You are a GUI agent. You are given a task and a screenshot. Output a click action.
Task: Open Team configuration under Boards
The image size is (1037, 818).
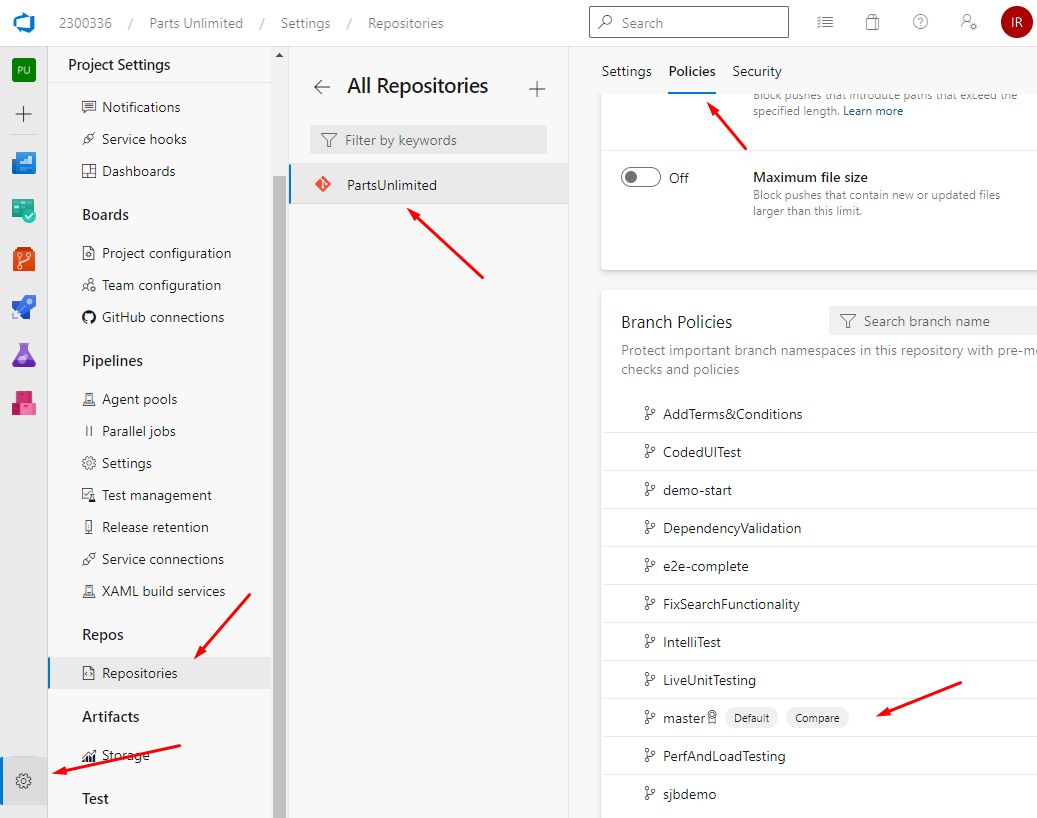[x=160, y=285]
